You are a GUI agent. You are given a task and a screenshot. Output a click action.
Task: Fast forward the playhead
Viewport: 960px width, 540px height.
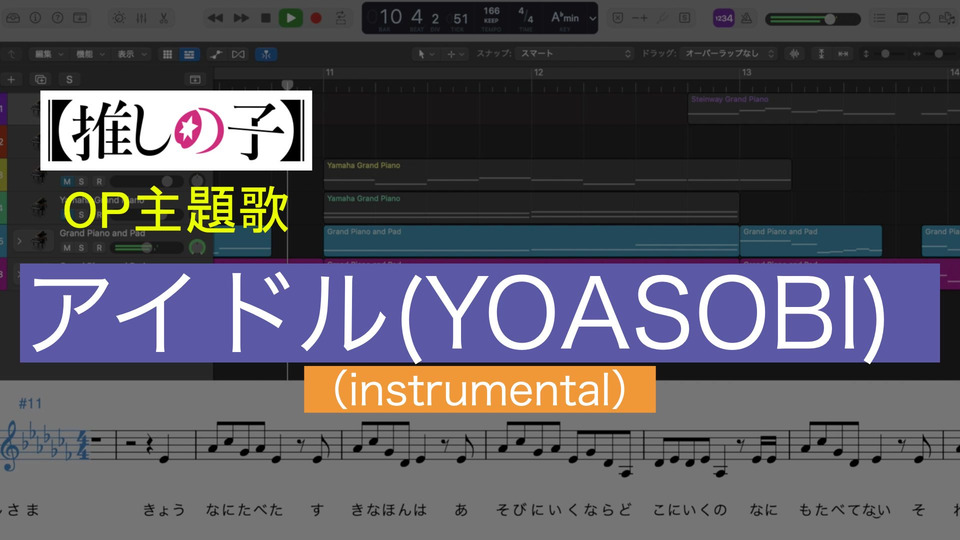tap(241, 18)
